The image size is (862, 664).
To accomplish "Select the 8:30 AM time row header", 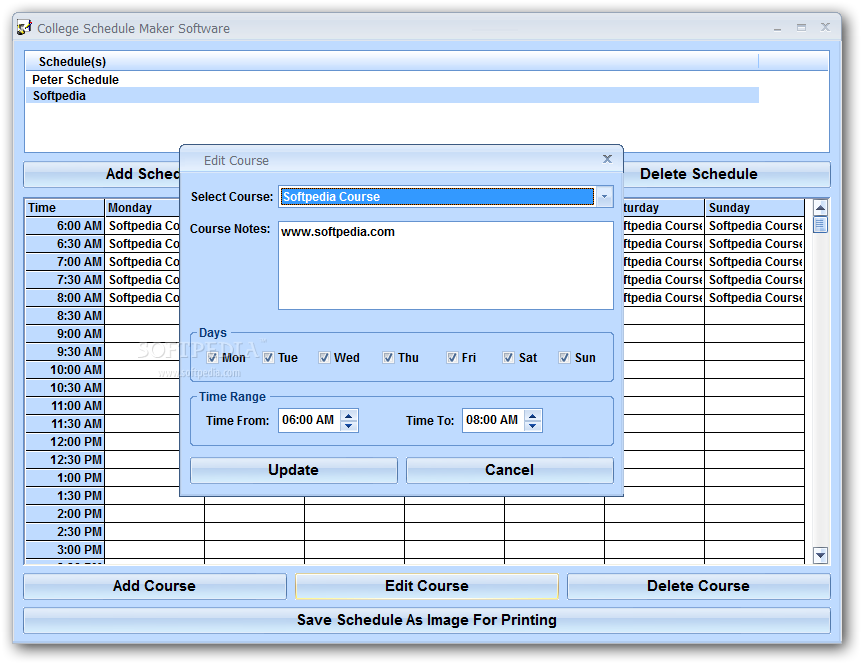I will (x=65, y=316).
